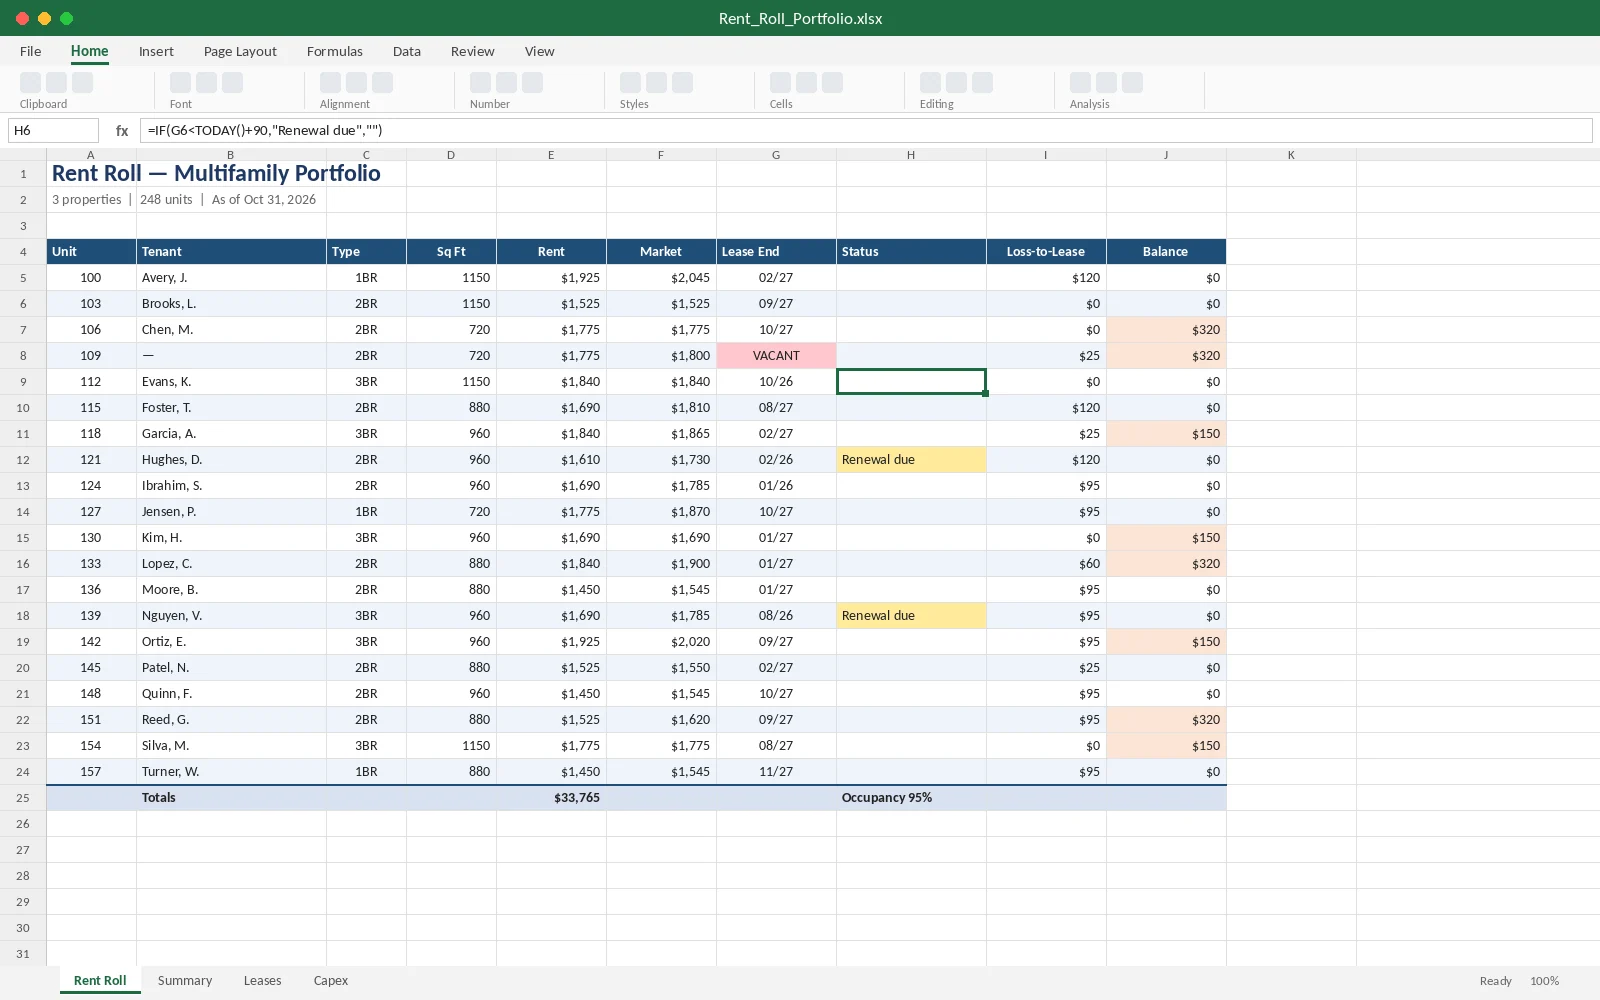1600x1000 pixels.
Task: Select the row 25 header
Action: click(x=23, y=798)
